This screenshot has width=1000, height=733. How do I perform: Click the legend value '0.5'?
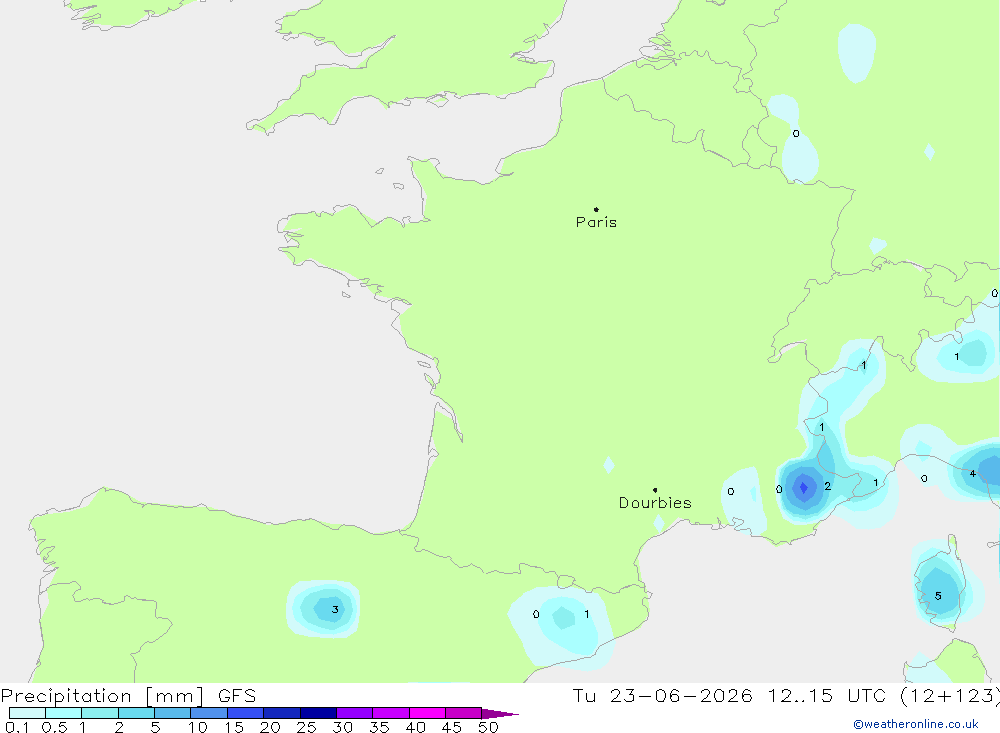coord(54,727)
